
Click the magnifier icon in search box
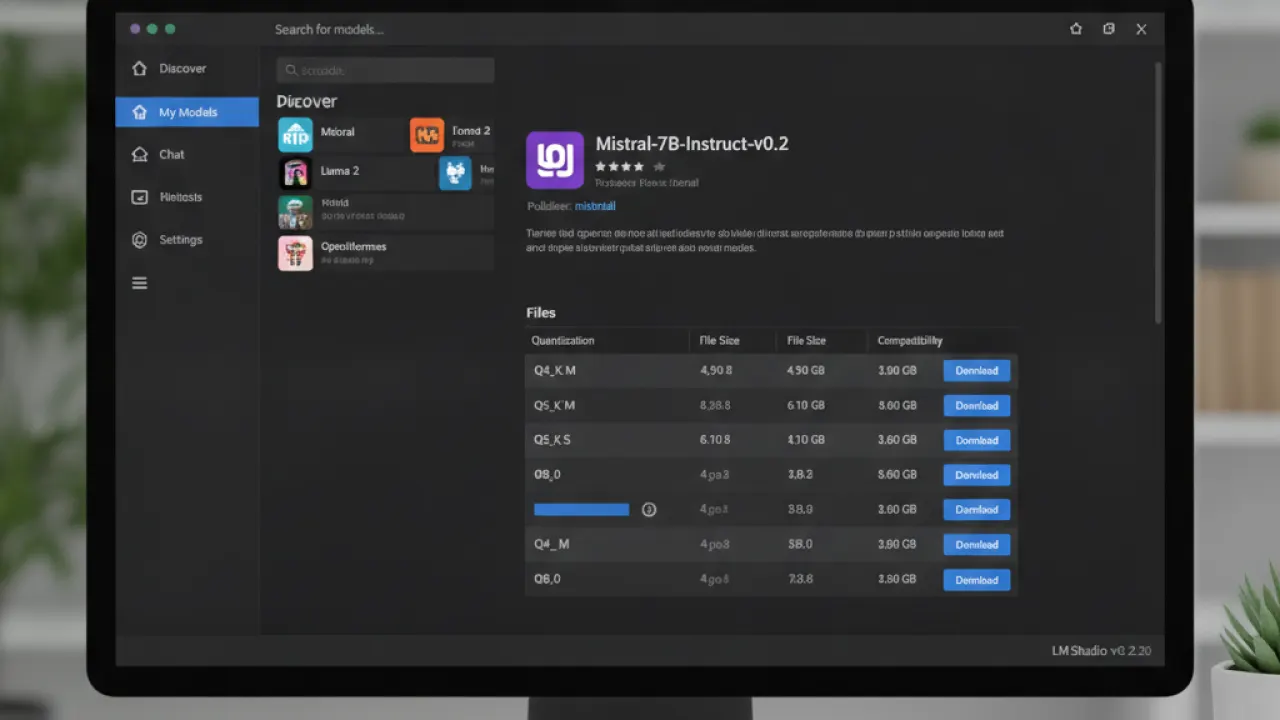click(x=291, y=70)
